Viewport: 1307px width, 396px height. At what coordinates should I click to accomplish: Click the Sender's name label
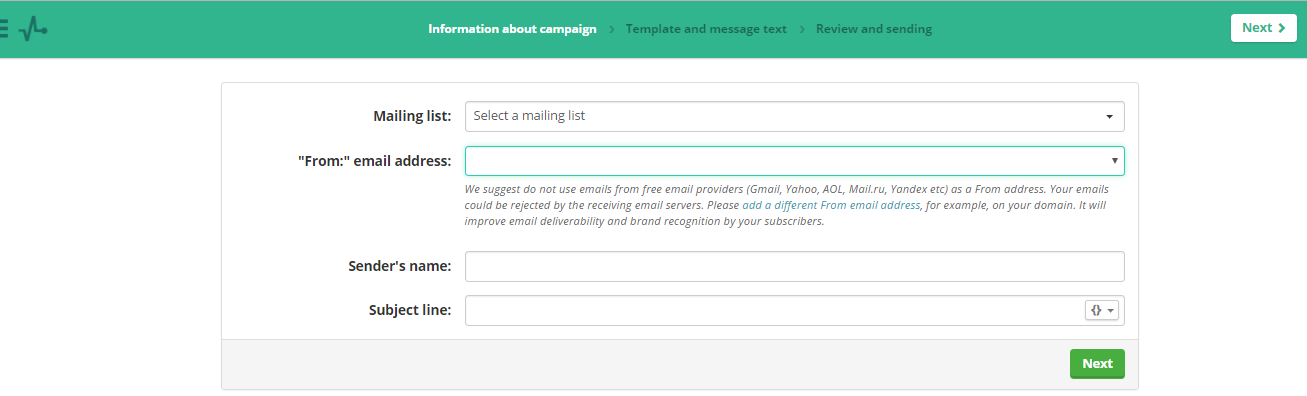(400, 266)
